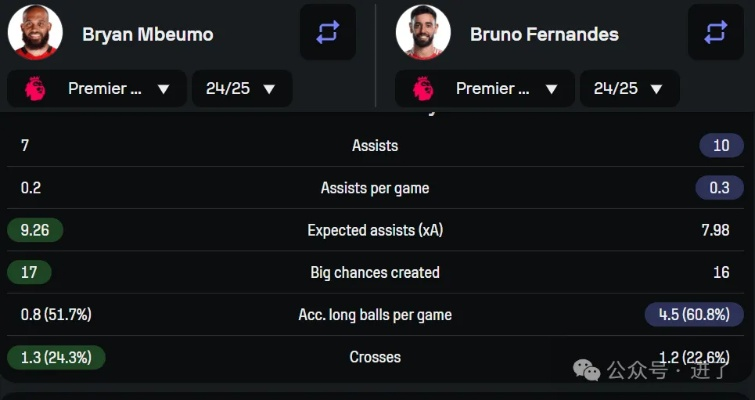755x400 pixels.
Task: Click the Bryan Mbeumo name
Action: pyautogui.click(x=147, y=34)
